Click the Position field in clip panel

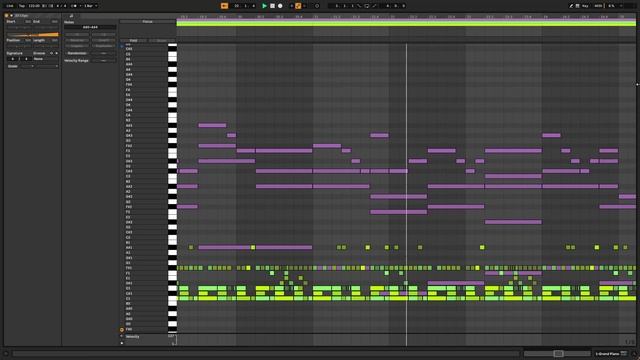pyautogui.click(x=19, y=46)
